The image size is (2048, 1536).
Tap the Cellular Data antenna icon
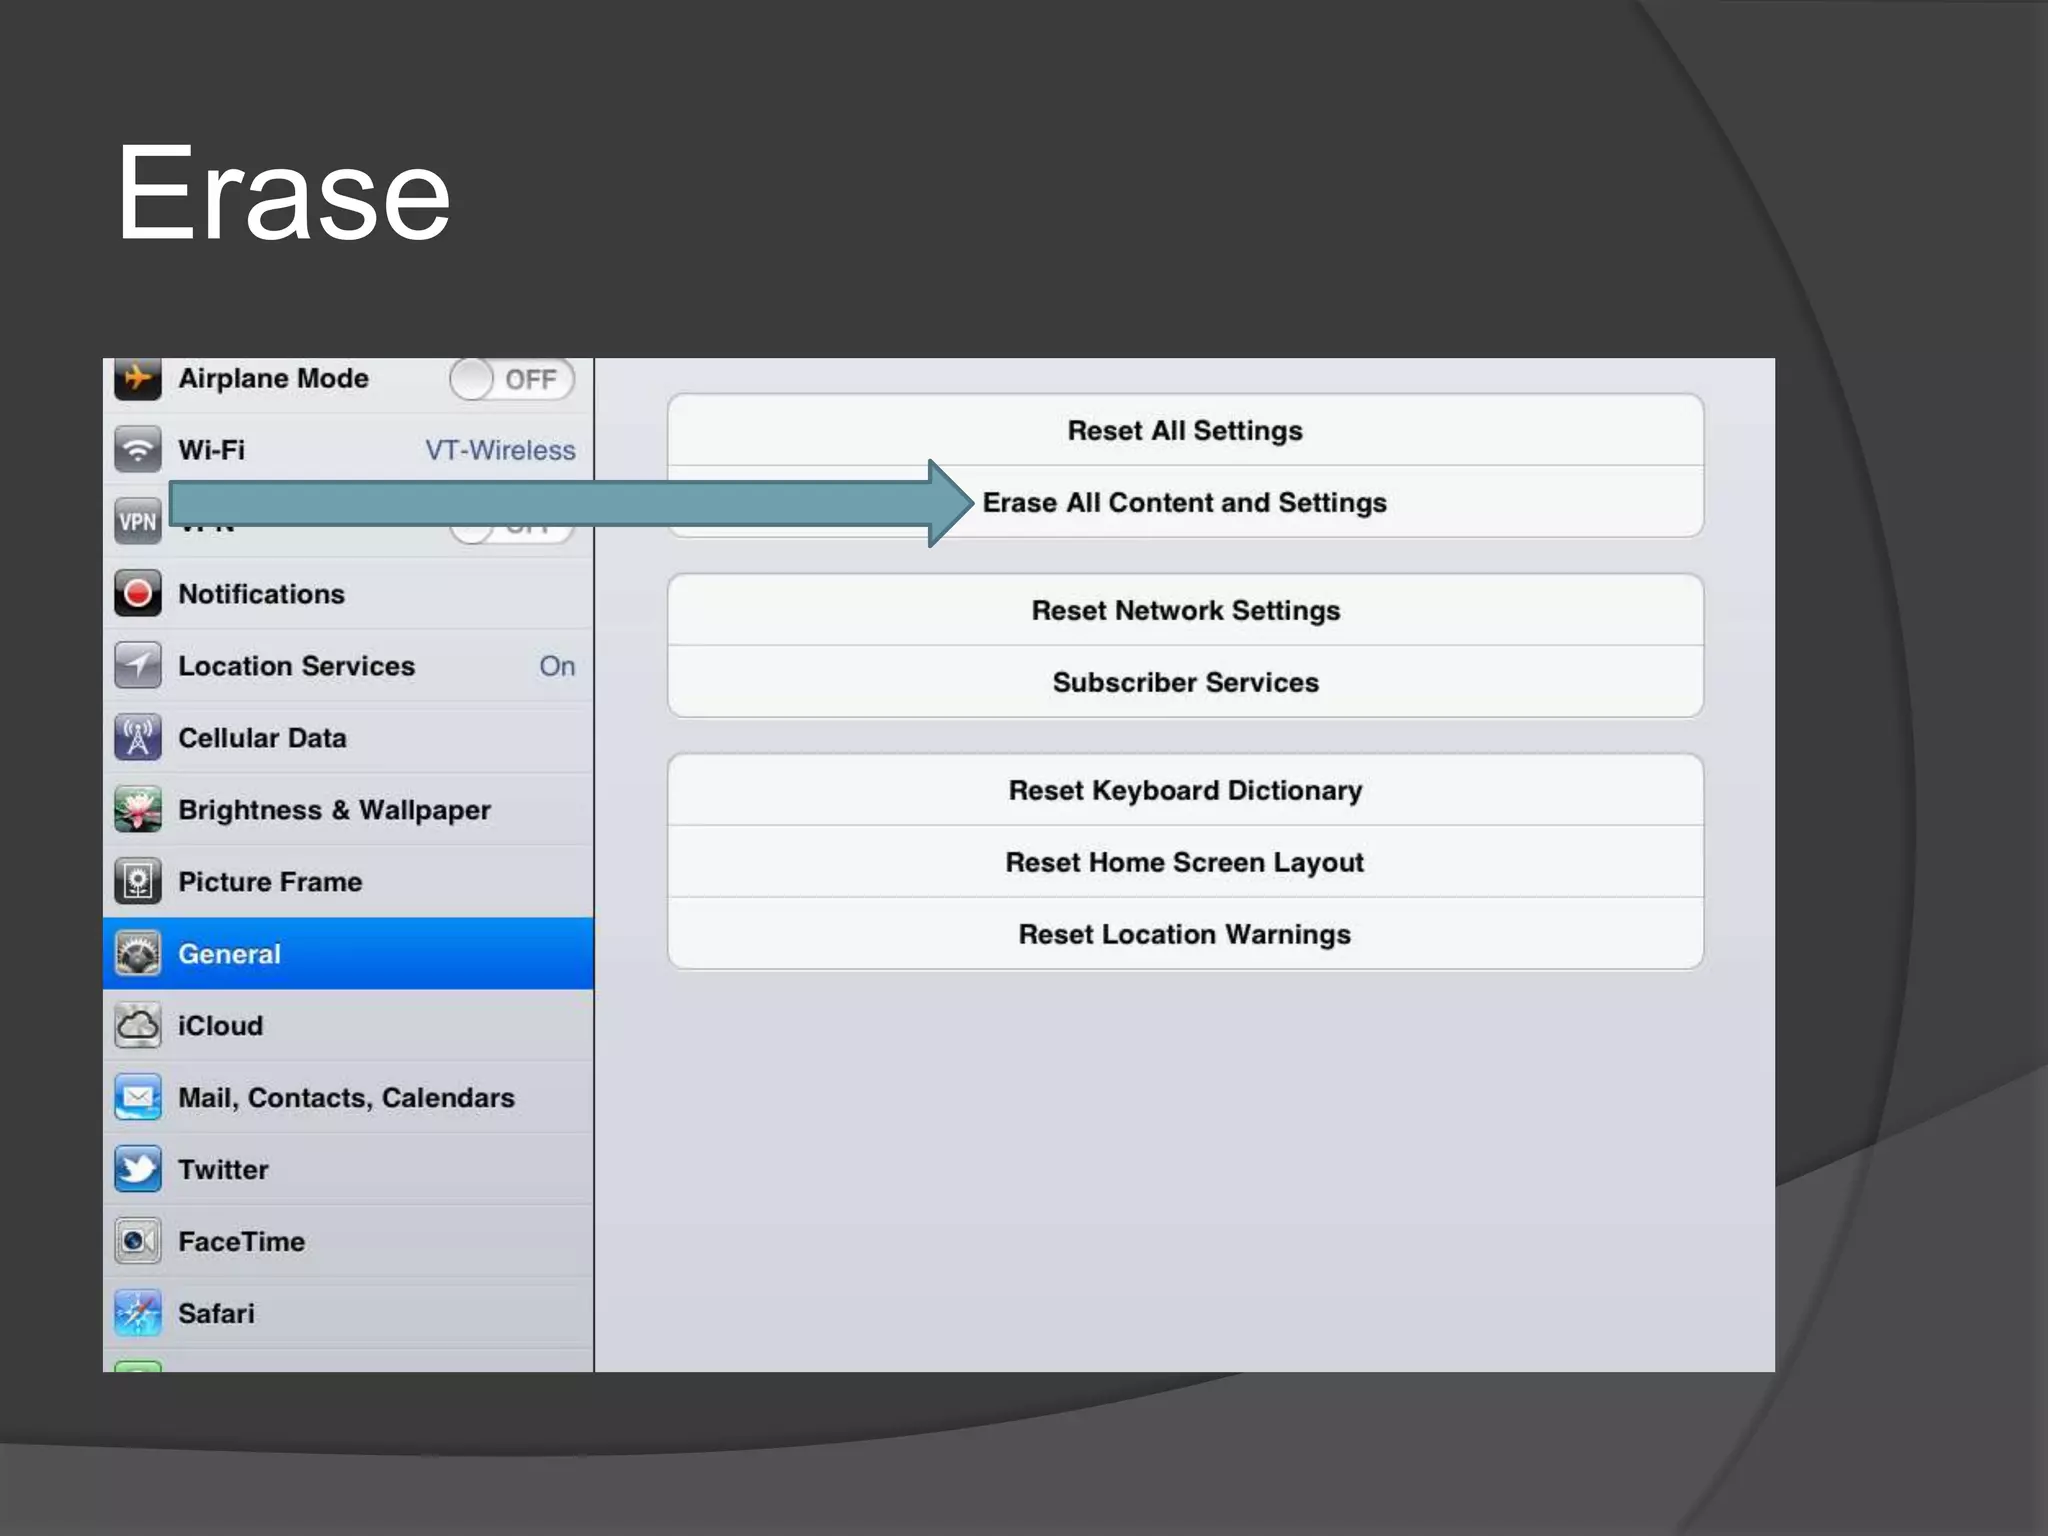(x=138, y=738)
